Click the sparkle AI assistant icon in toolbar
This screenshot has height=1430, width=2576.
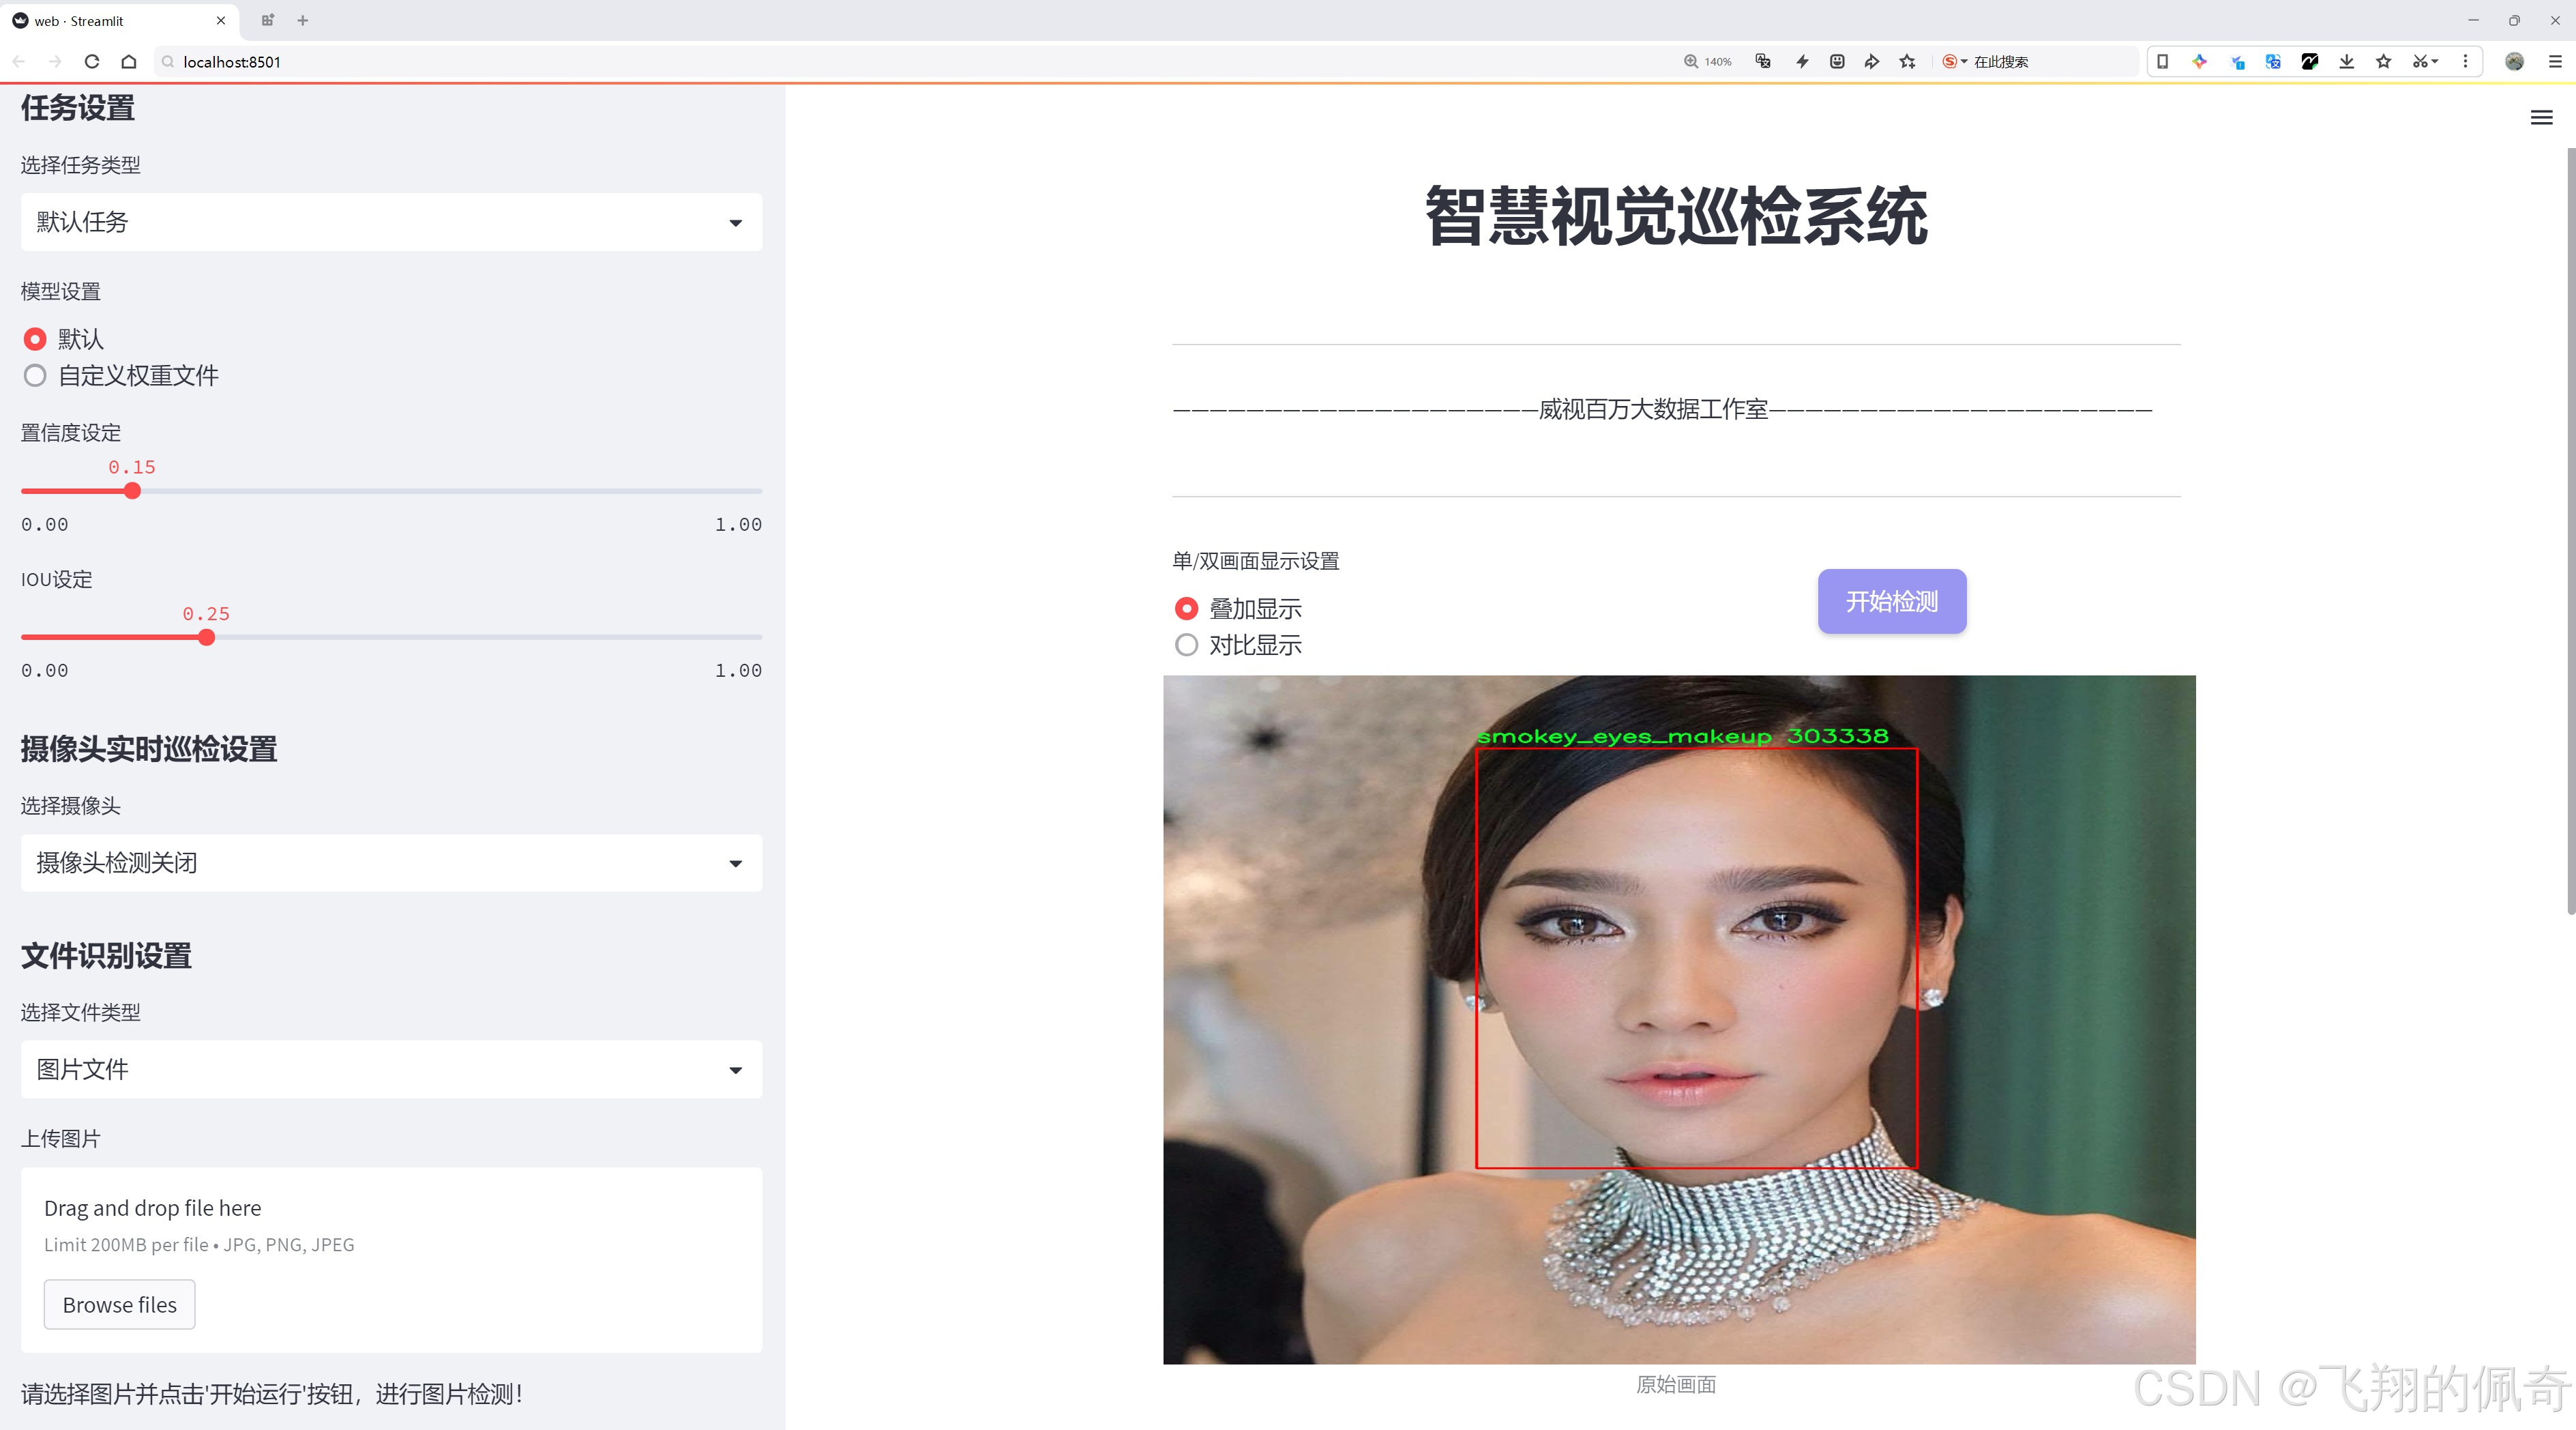click(2199, 61)
